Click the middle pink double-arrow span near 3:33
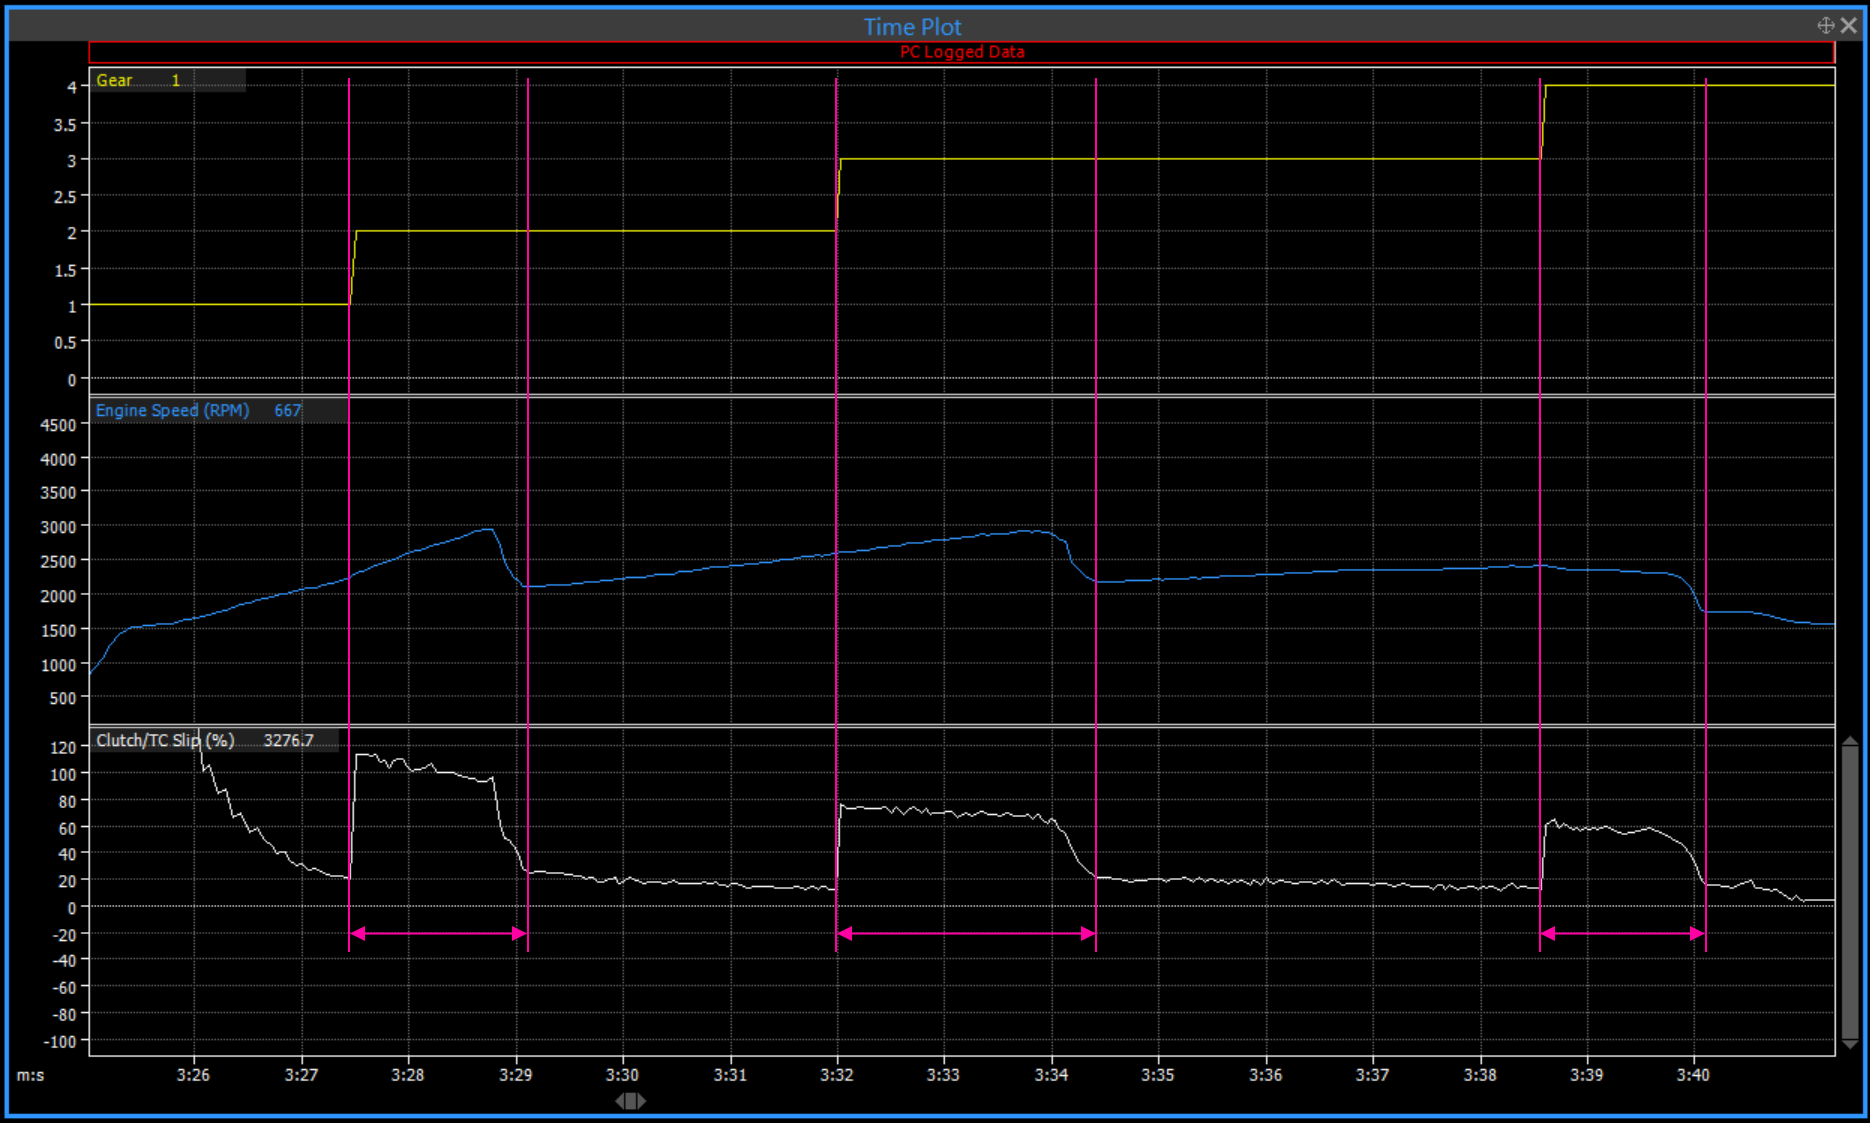The height and width of the screenshot is (1123, 1870). pos(966,934)
